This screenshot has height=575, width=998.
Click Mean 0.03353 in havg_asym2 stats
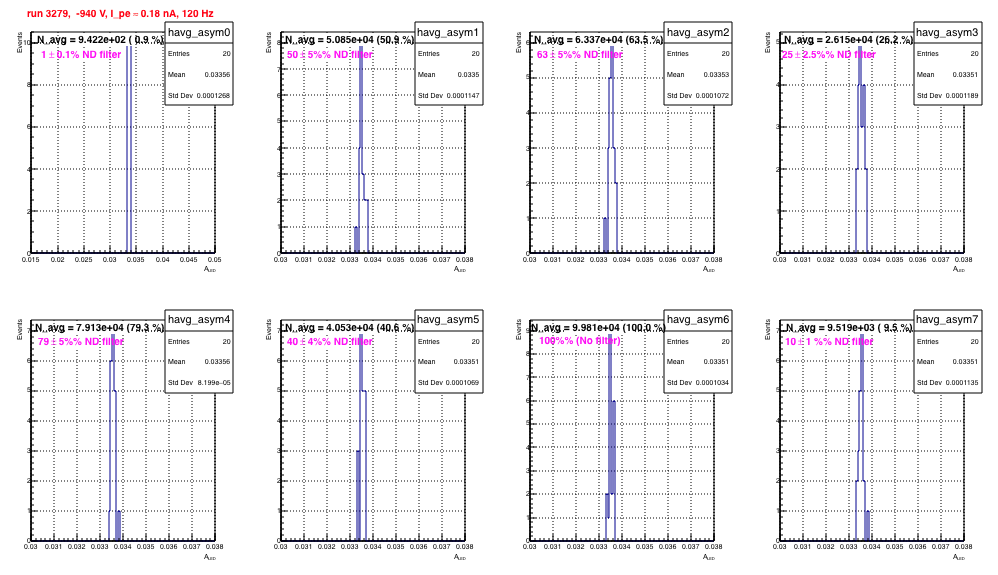click(x=698, y=75)
